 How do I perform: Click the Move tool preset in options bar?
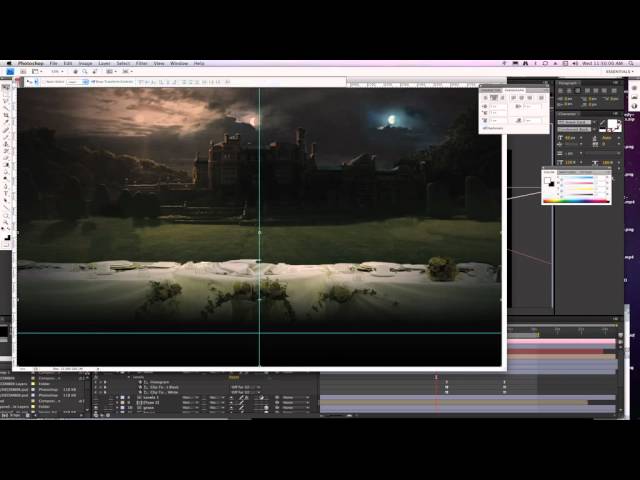[x=31, y=82]
